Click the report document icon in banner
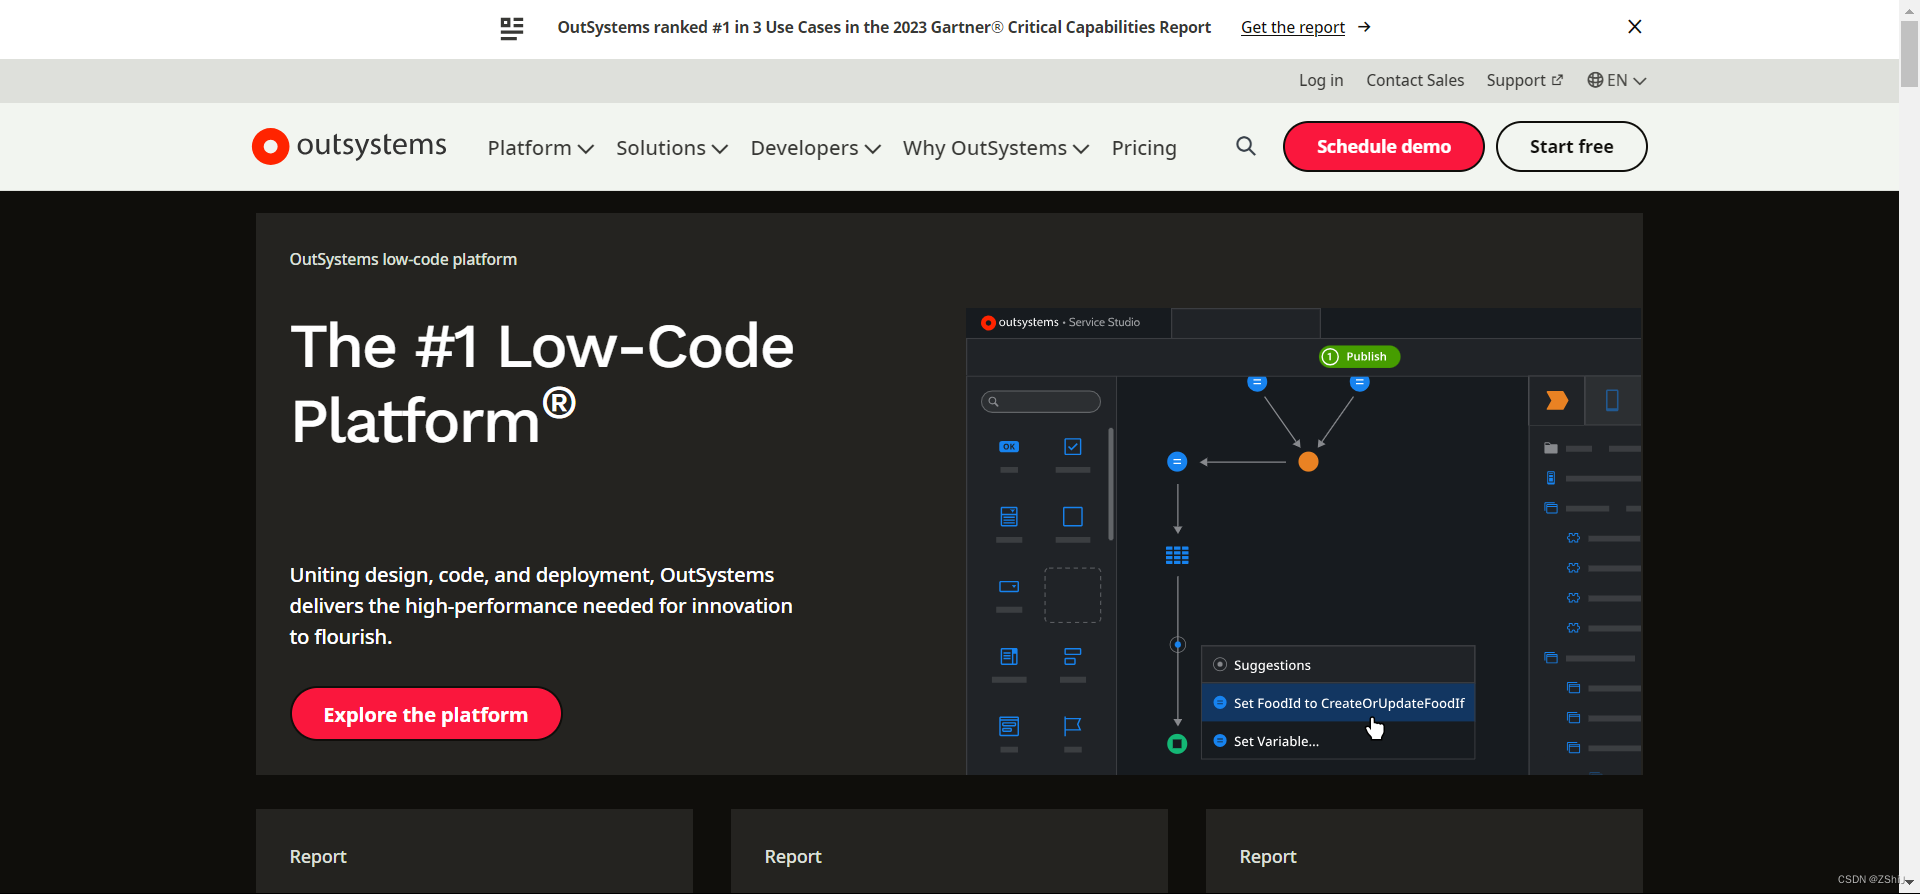Image resolution: width=1920 pixels, height=894 pixels. pos(511,28)
